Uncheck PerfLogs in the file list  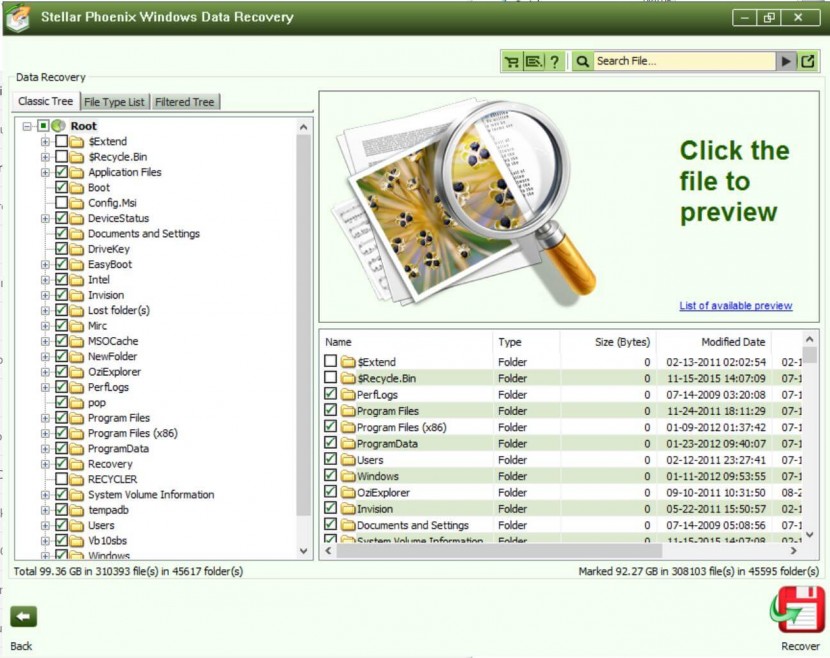330,393
